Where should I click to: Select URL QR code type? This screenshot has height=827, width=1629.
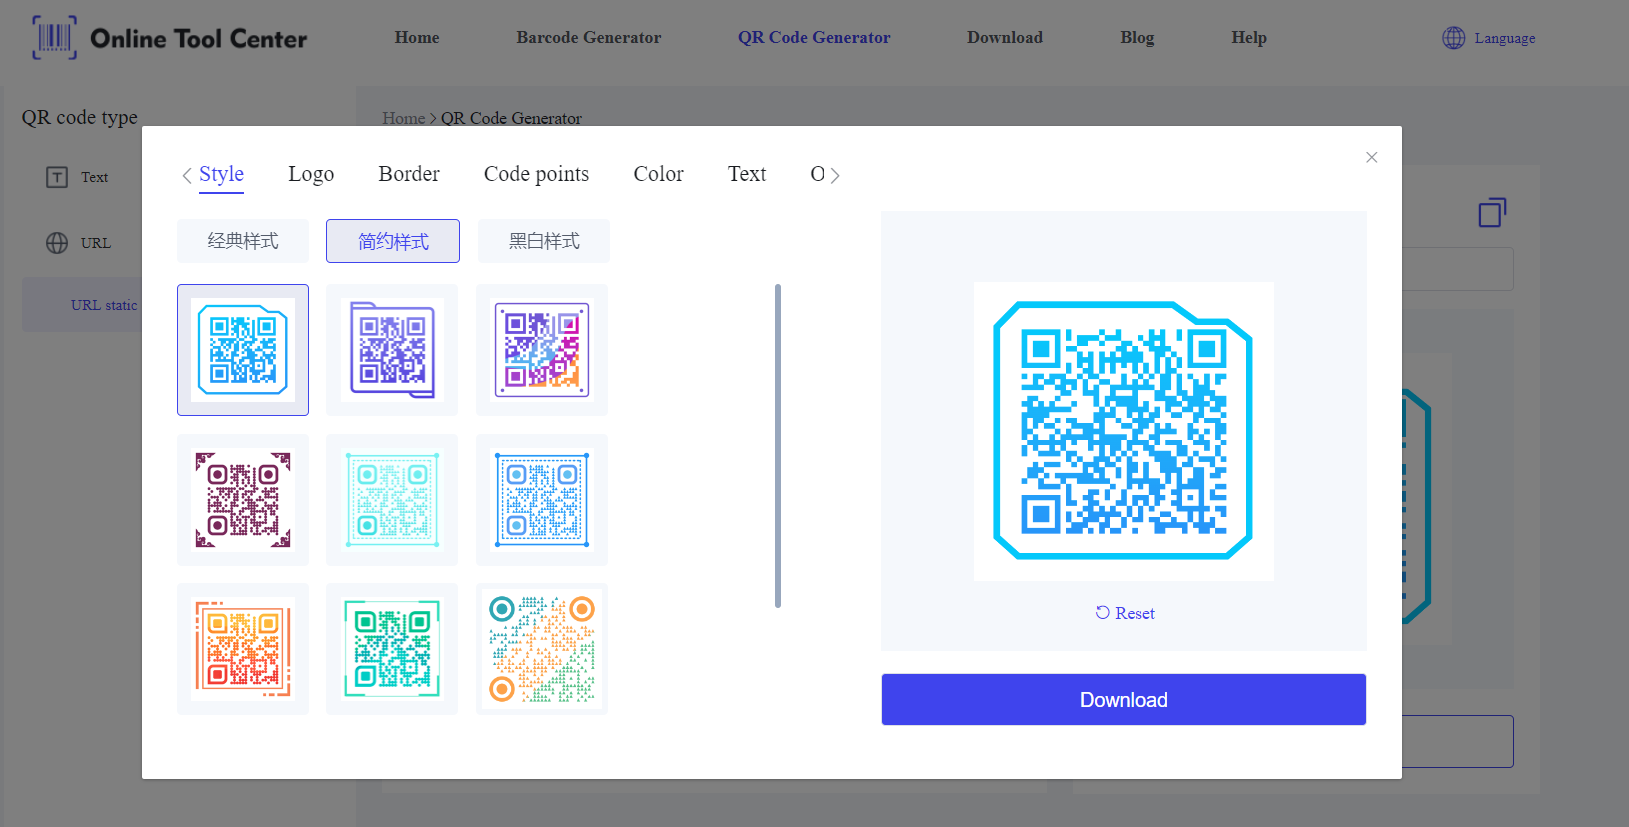click(x=79, y=243)
